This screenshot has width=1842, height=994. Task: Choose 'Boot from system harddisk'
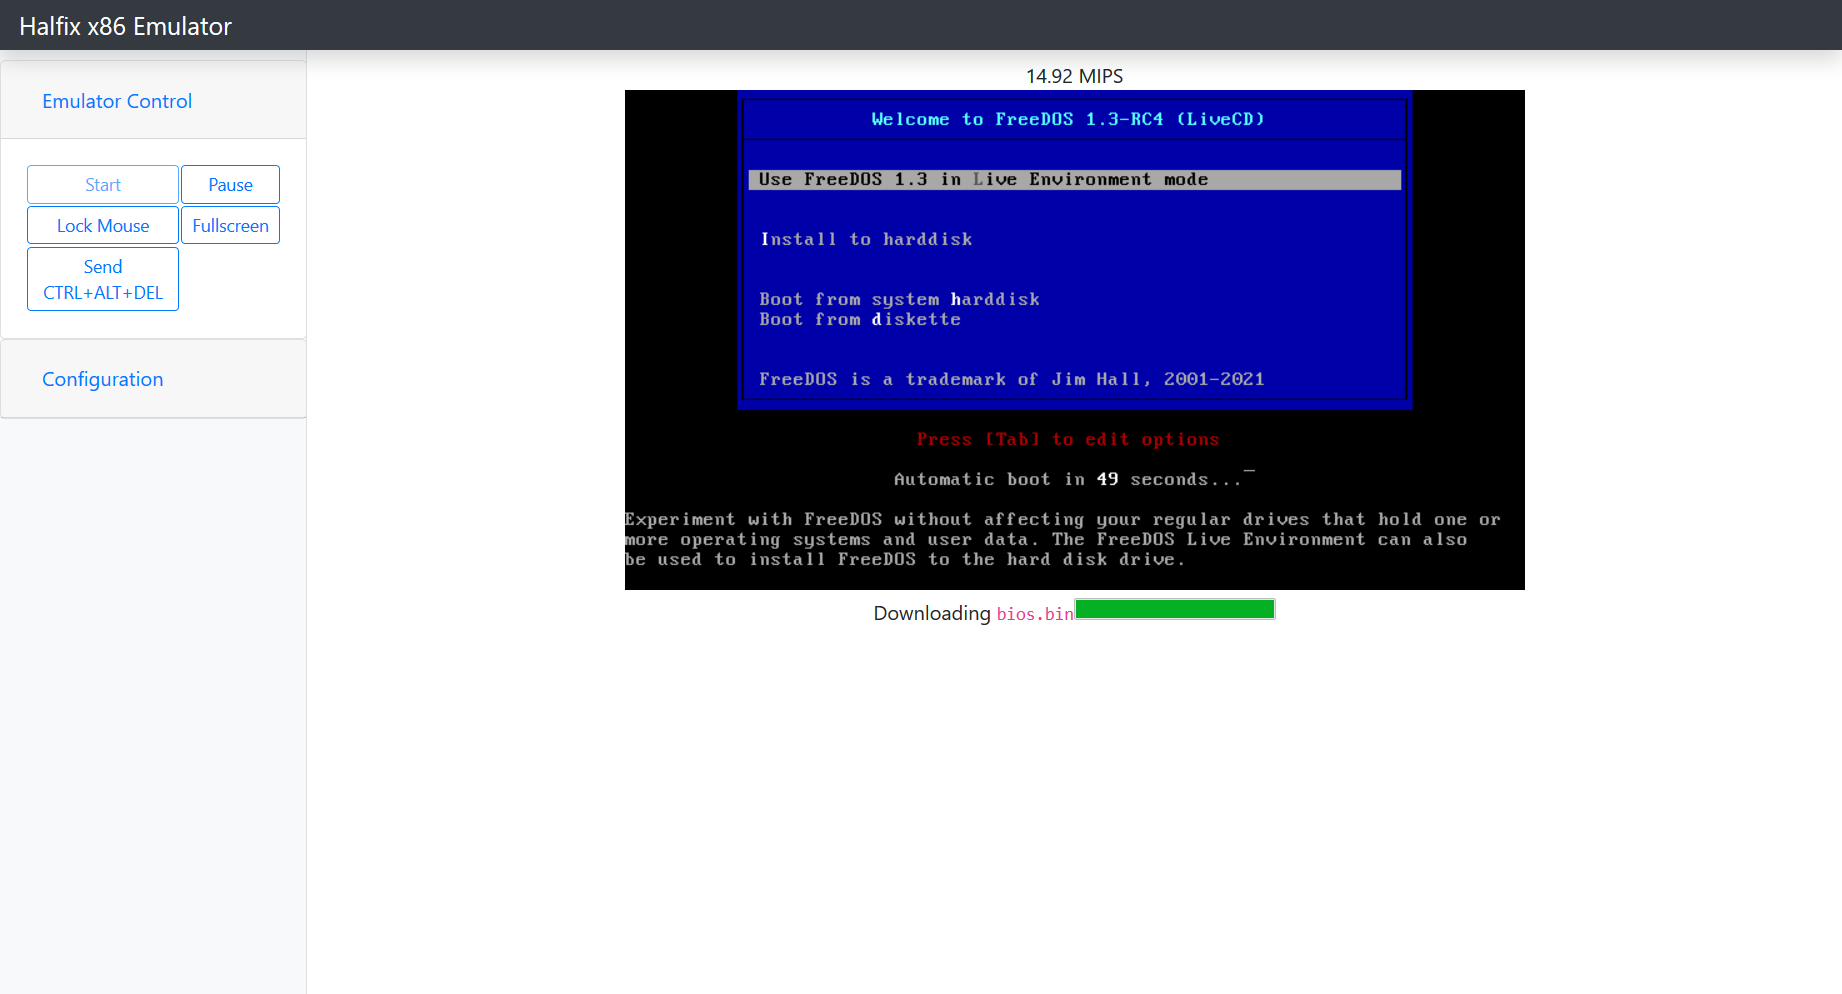(899, 300)
